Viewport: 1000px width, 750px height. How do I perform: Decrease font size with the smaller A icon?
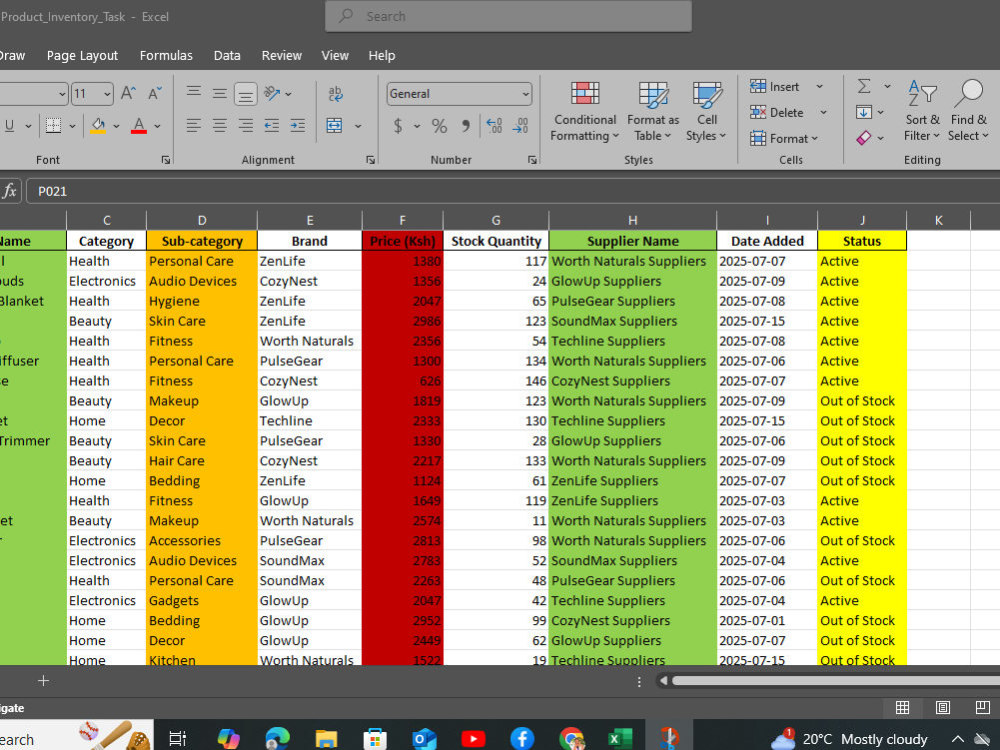[155, 94]
